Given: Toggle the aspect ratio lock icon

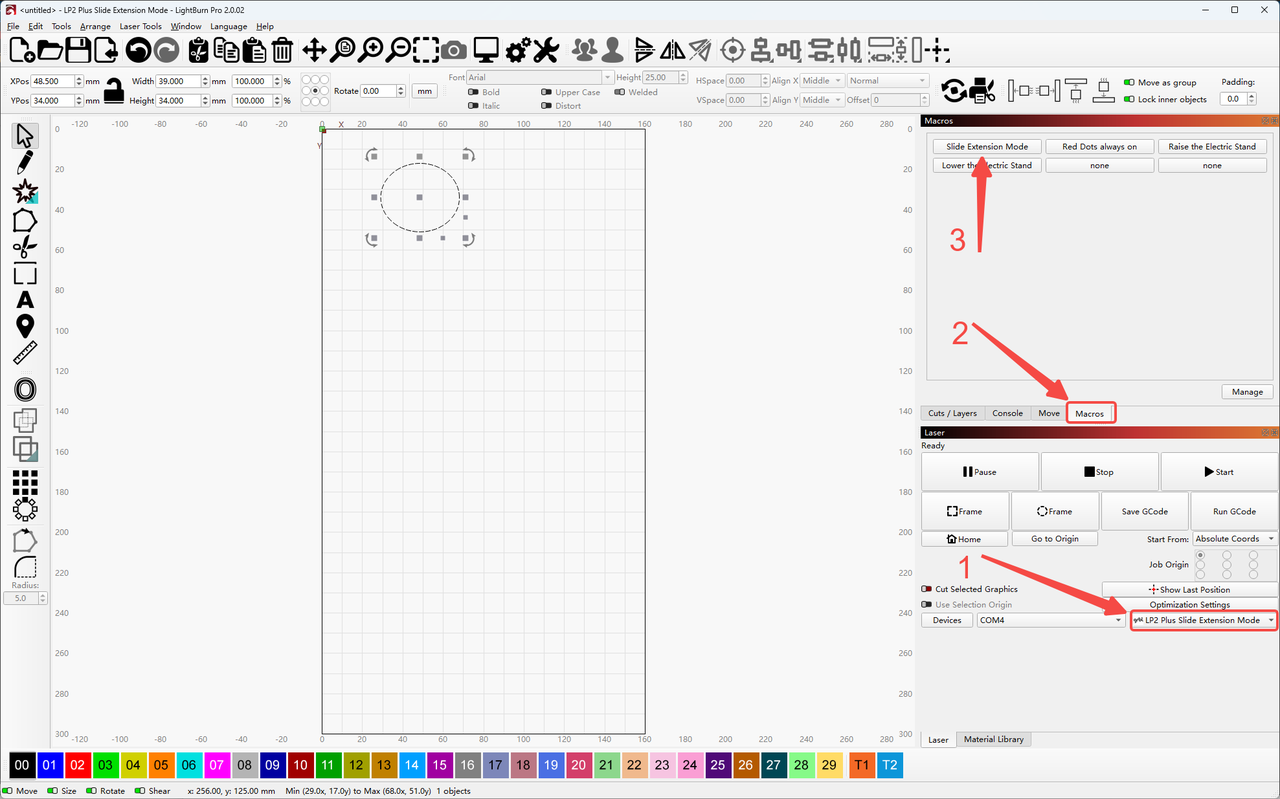Looking at the screenshot, I should pyautogui.click(x=114, y=90).
